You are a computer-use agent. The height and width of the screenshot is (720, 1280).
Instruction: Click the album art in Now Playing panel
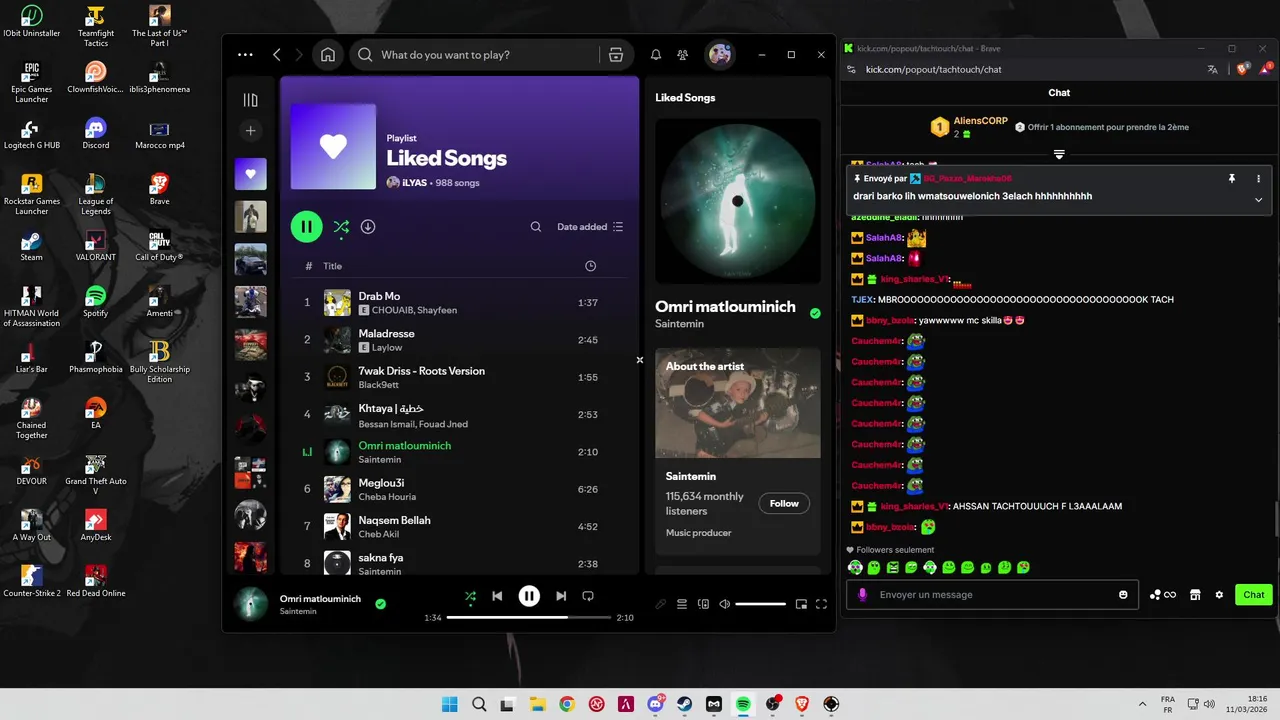point(738,201)
